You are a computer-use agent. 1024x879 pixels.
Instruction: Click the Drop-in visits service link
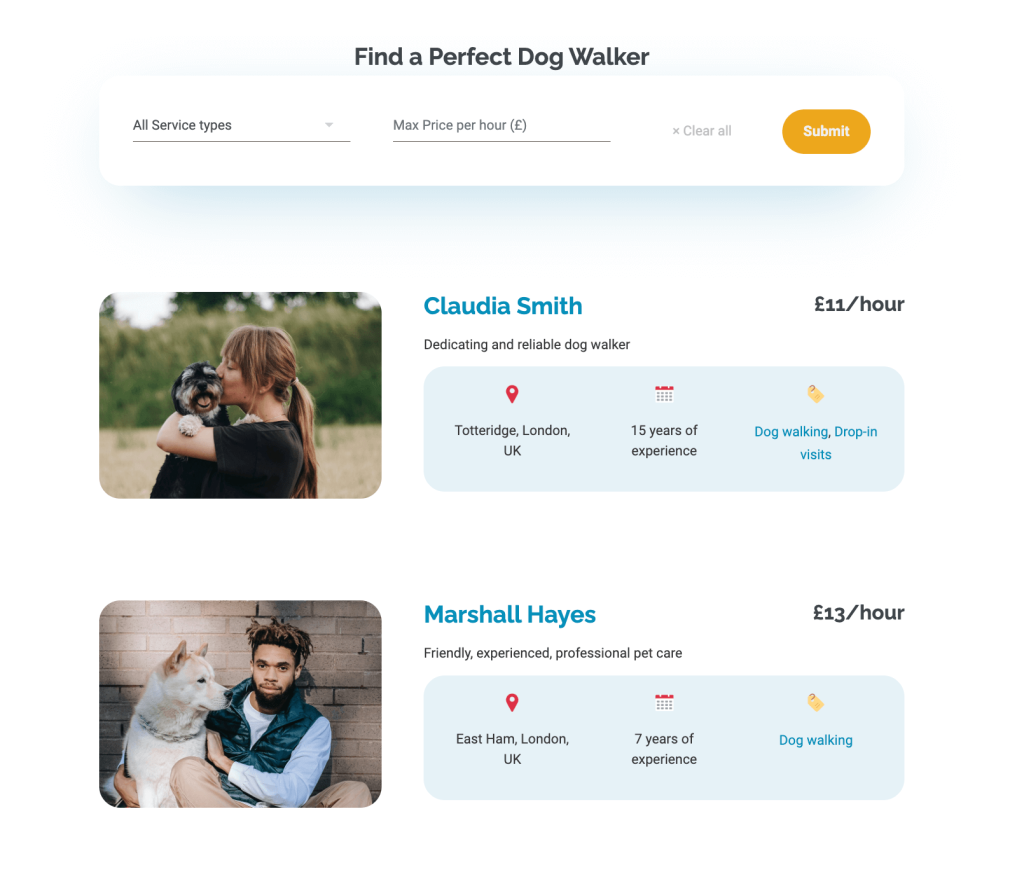point(838,443)
